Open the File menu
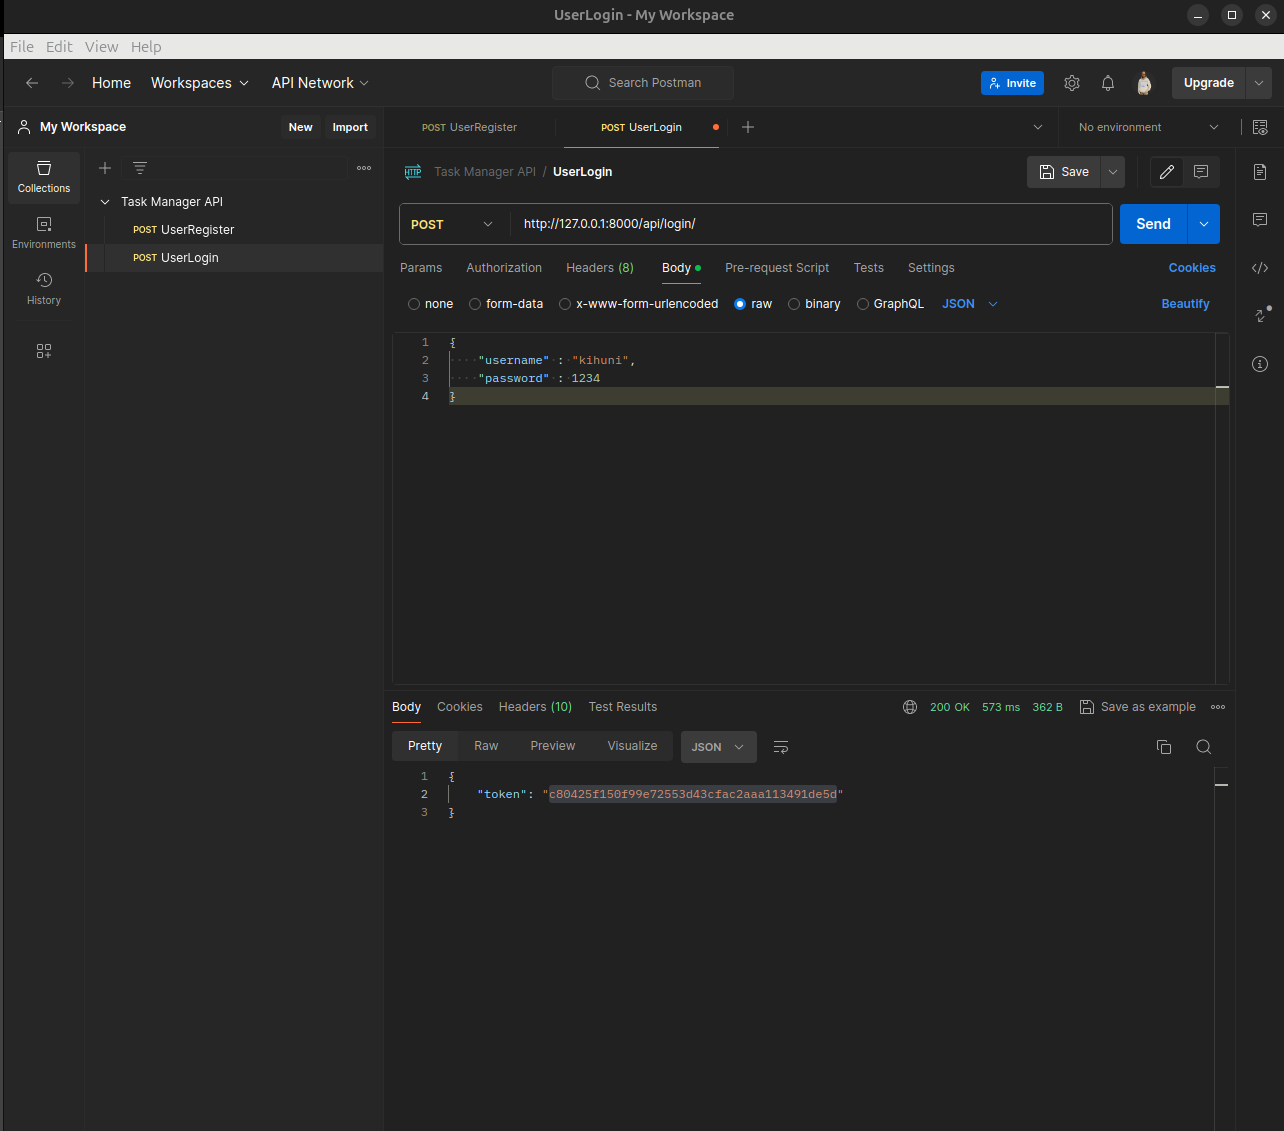Image resolution: width=1284 pixels, height=1131 pixels. [22, 47]
